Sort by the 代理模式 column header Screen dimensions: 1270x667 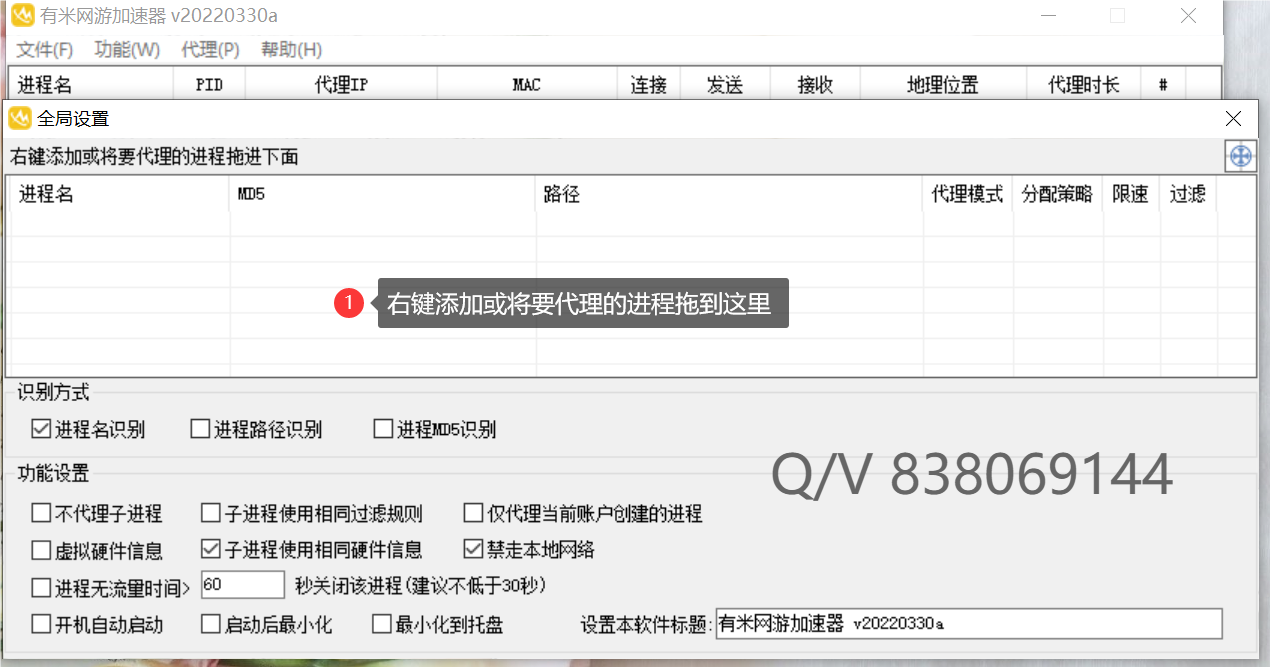click(967, 194)
